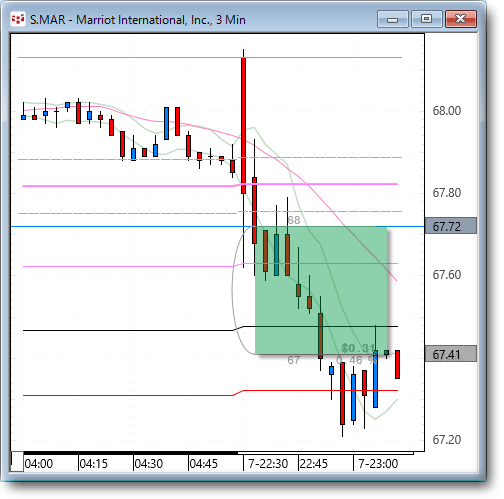This screenshot has width=504, height=499.
Task: Select the green profit zone rectangle
Action: tap(321, 290)
